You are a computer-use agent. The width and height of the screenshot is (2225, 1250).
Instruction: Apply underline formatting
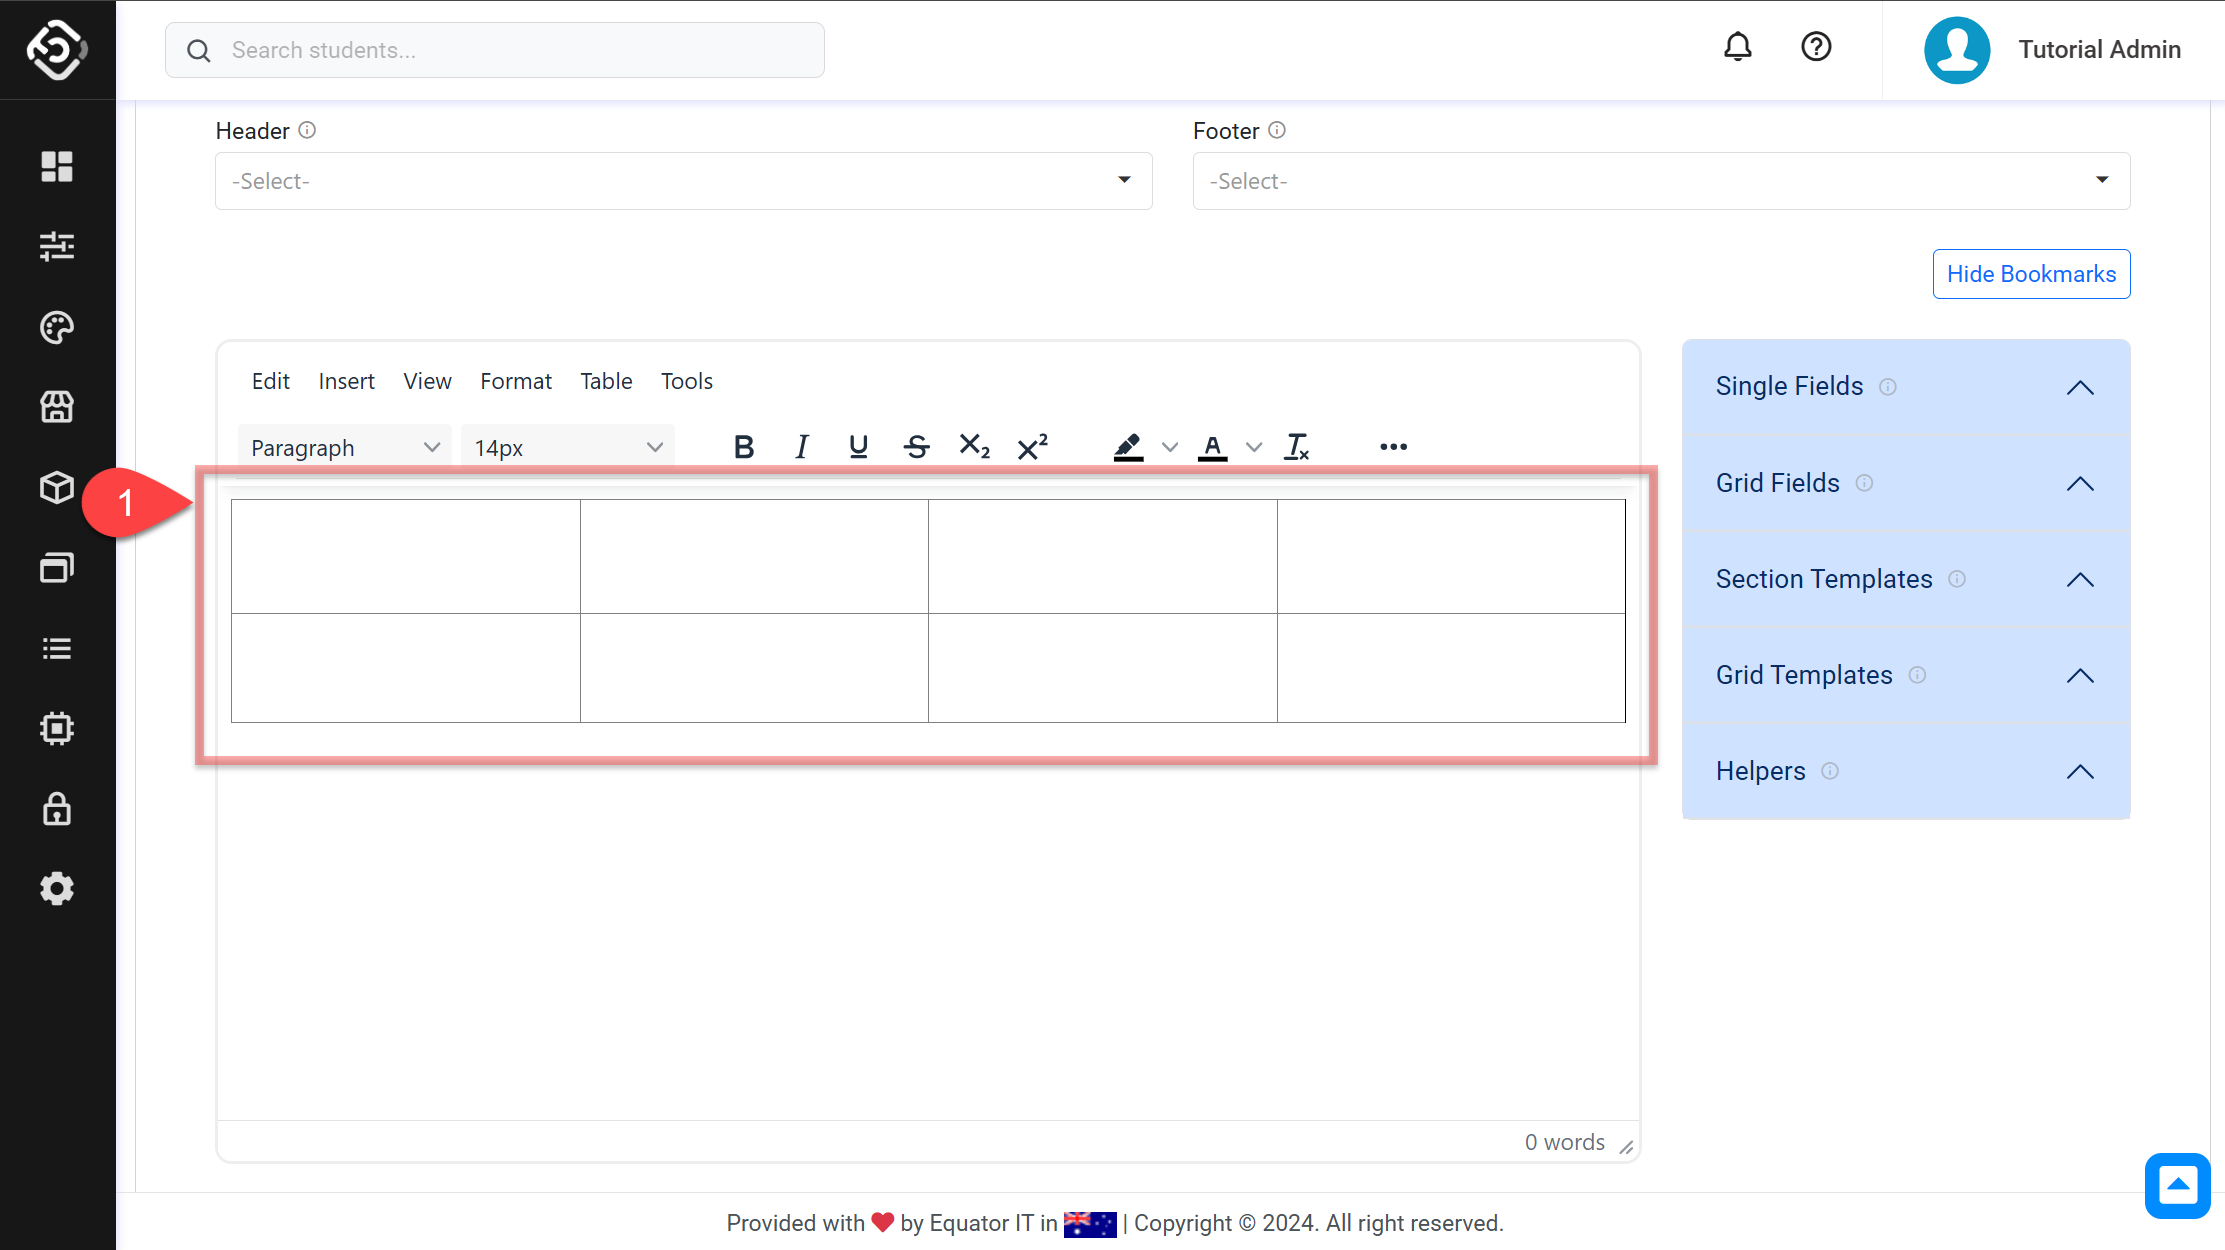858,447
